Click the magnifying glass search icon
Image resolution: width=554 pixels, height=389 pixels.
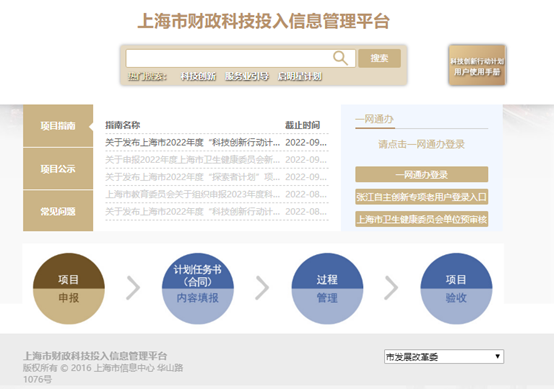341,58
